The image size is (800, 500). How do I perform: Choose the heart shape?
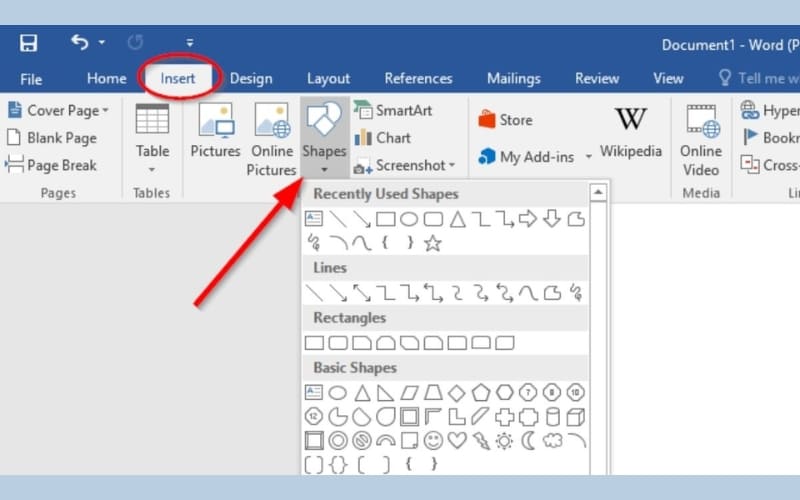pyautogui.click(x=457, y=440)
